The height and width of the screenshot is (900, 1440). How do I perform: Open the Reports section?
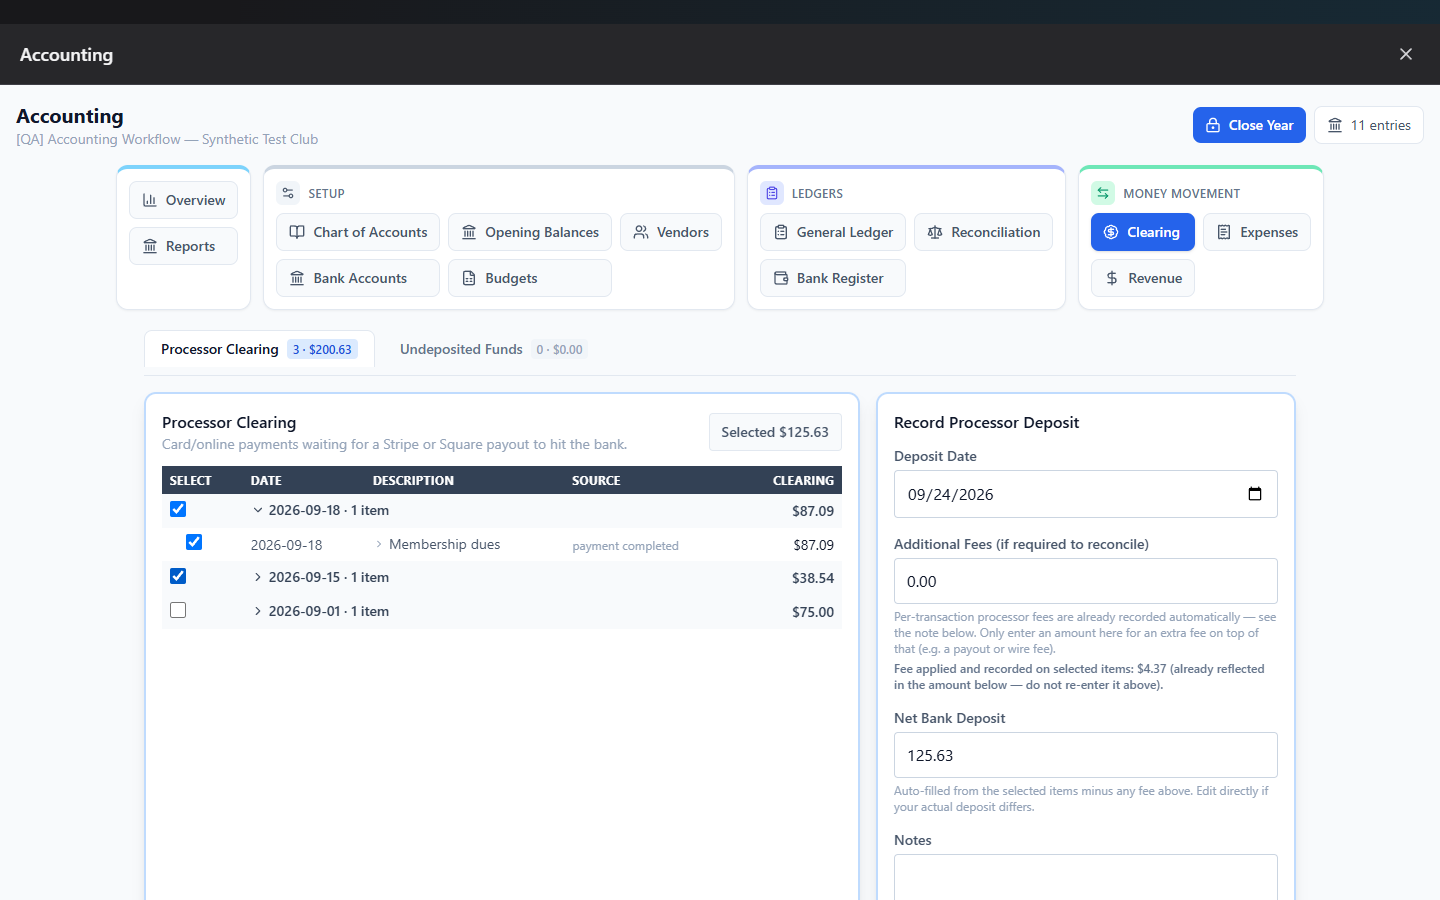[183, 246]
